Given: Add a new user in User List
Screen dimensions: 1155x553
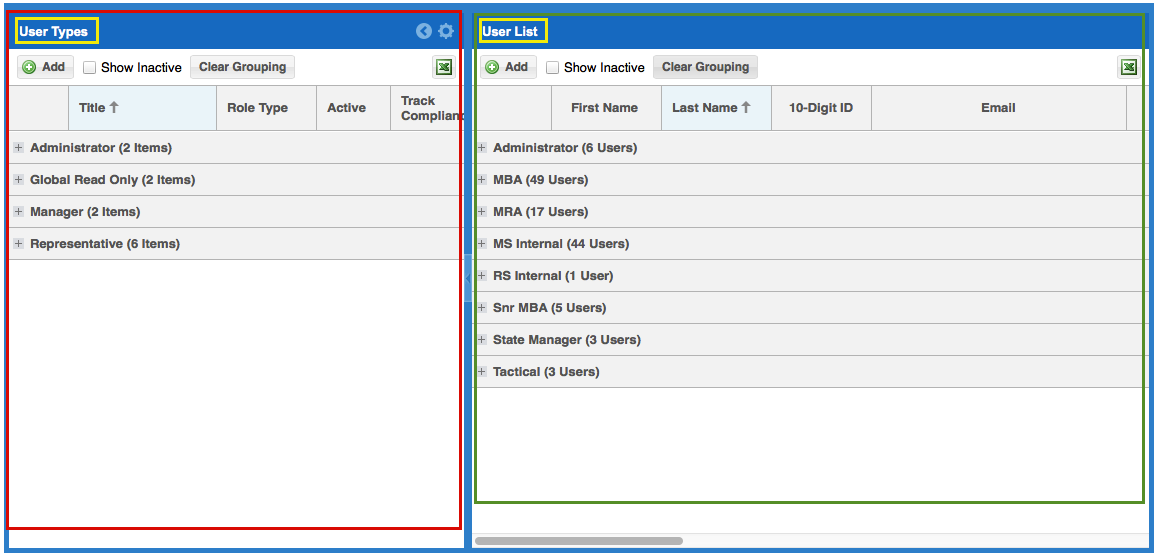Looking at the screenshot, I should [507, 67].
